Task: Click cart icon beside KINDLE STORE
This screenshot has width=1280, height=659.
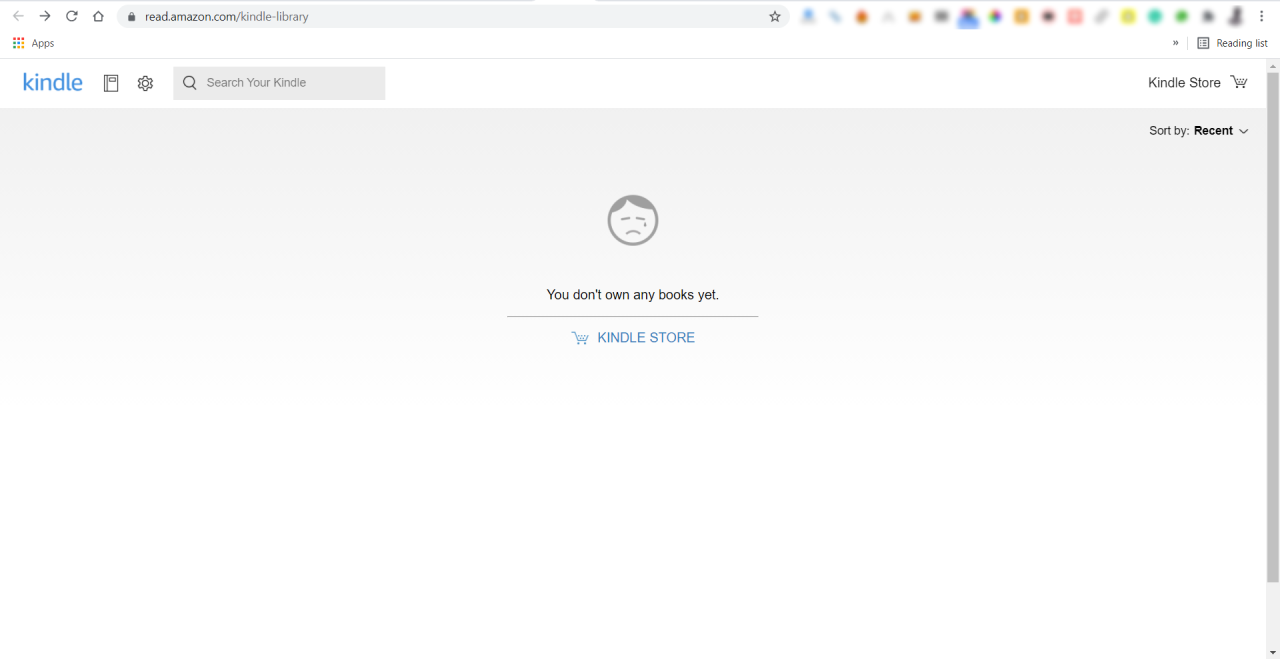Action: [x=580, y=338]
